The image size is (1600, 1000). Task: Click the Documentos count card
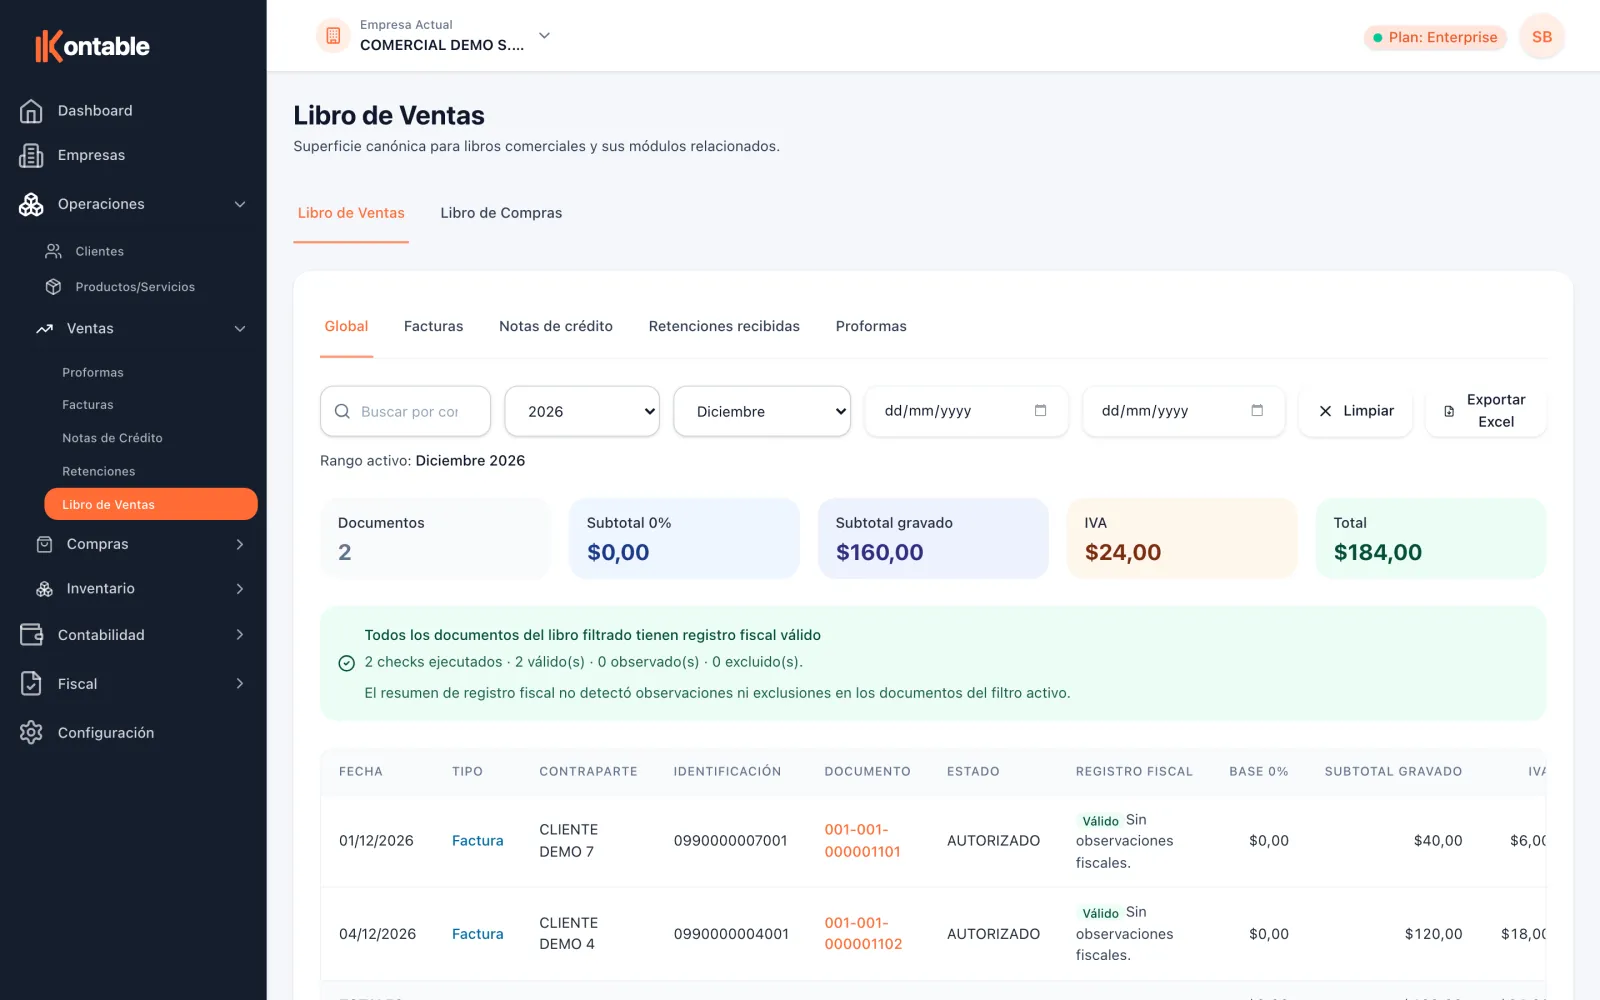[435, 538]
